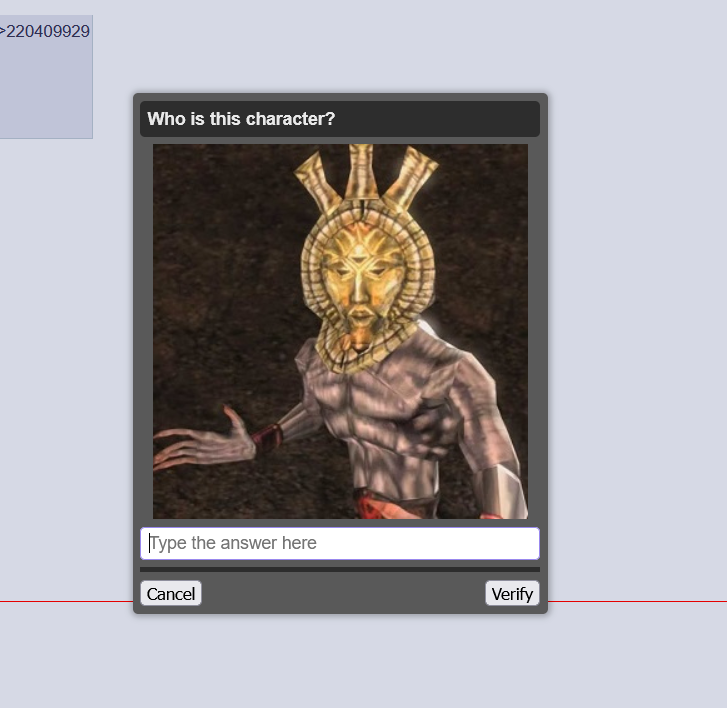Click the Verify button
The image size is (727, 708).
(512, 593)
